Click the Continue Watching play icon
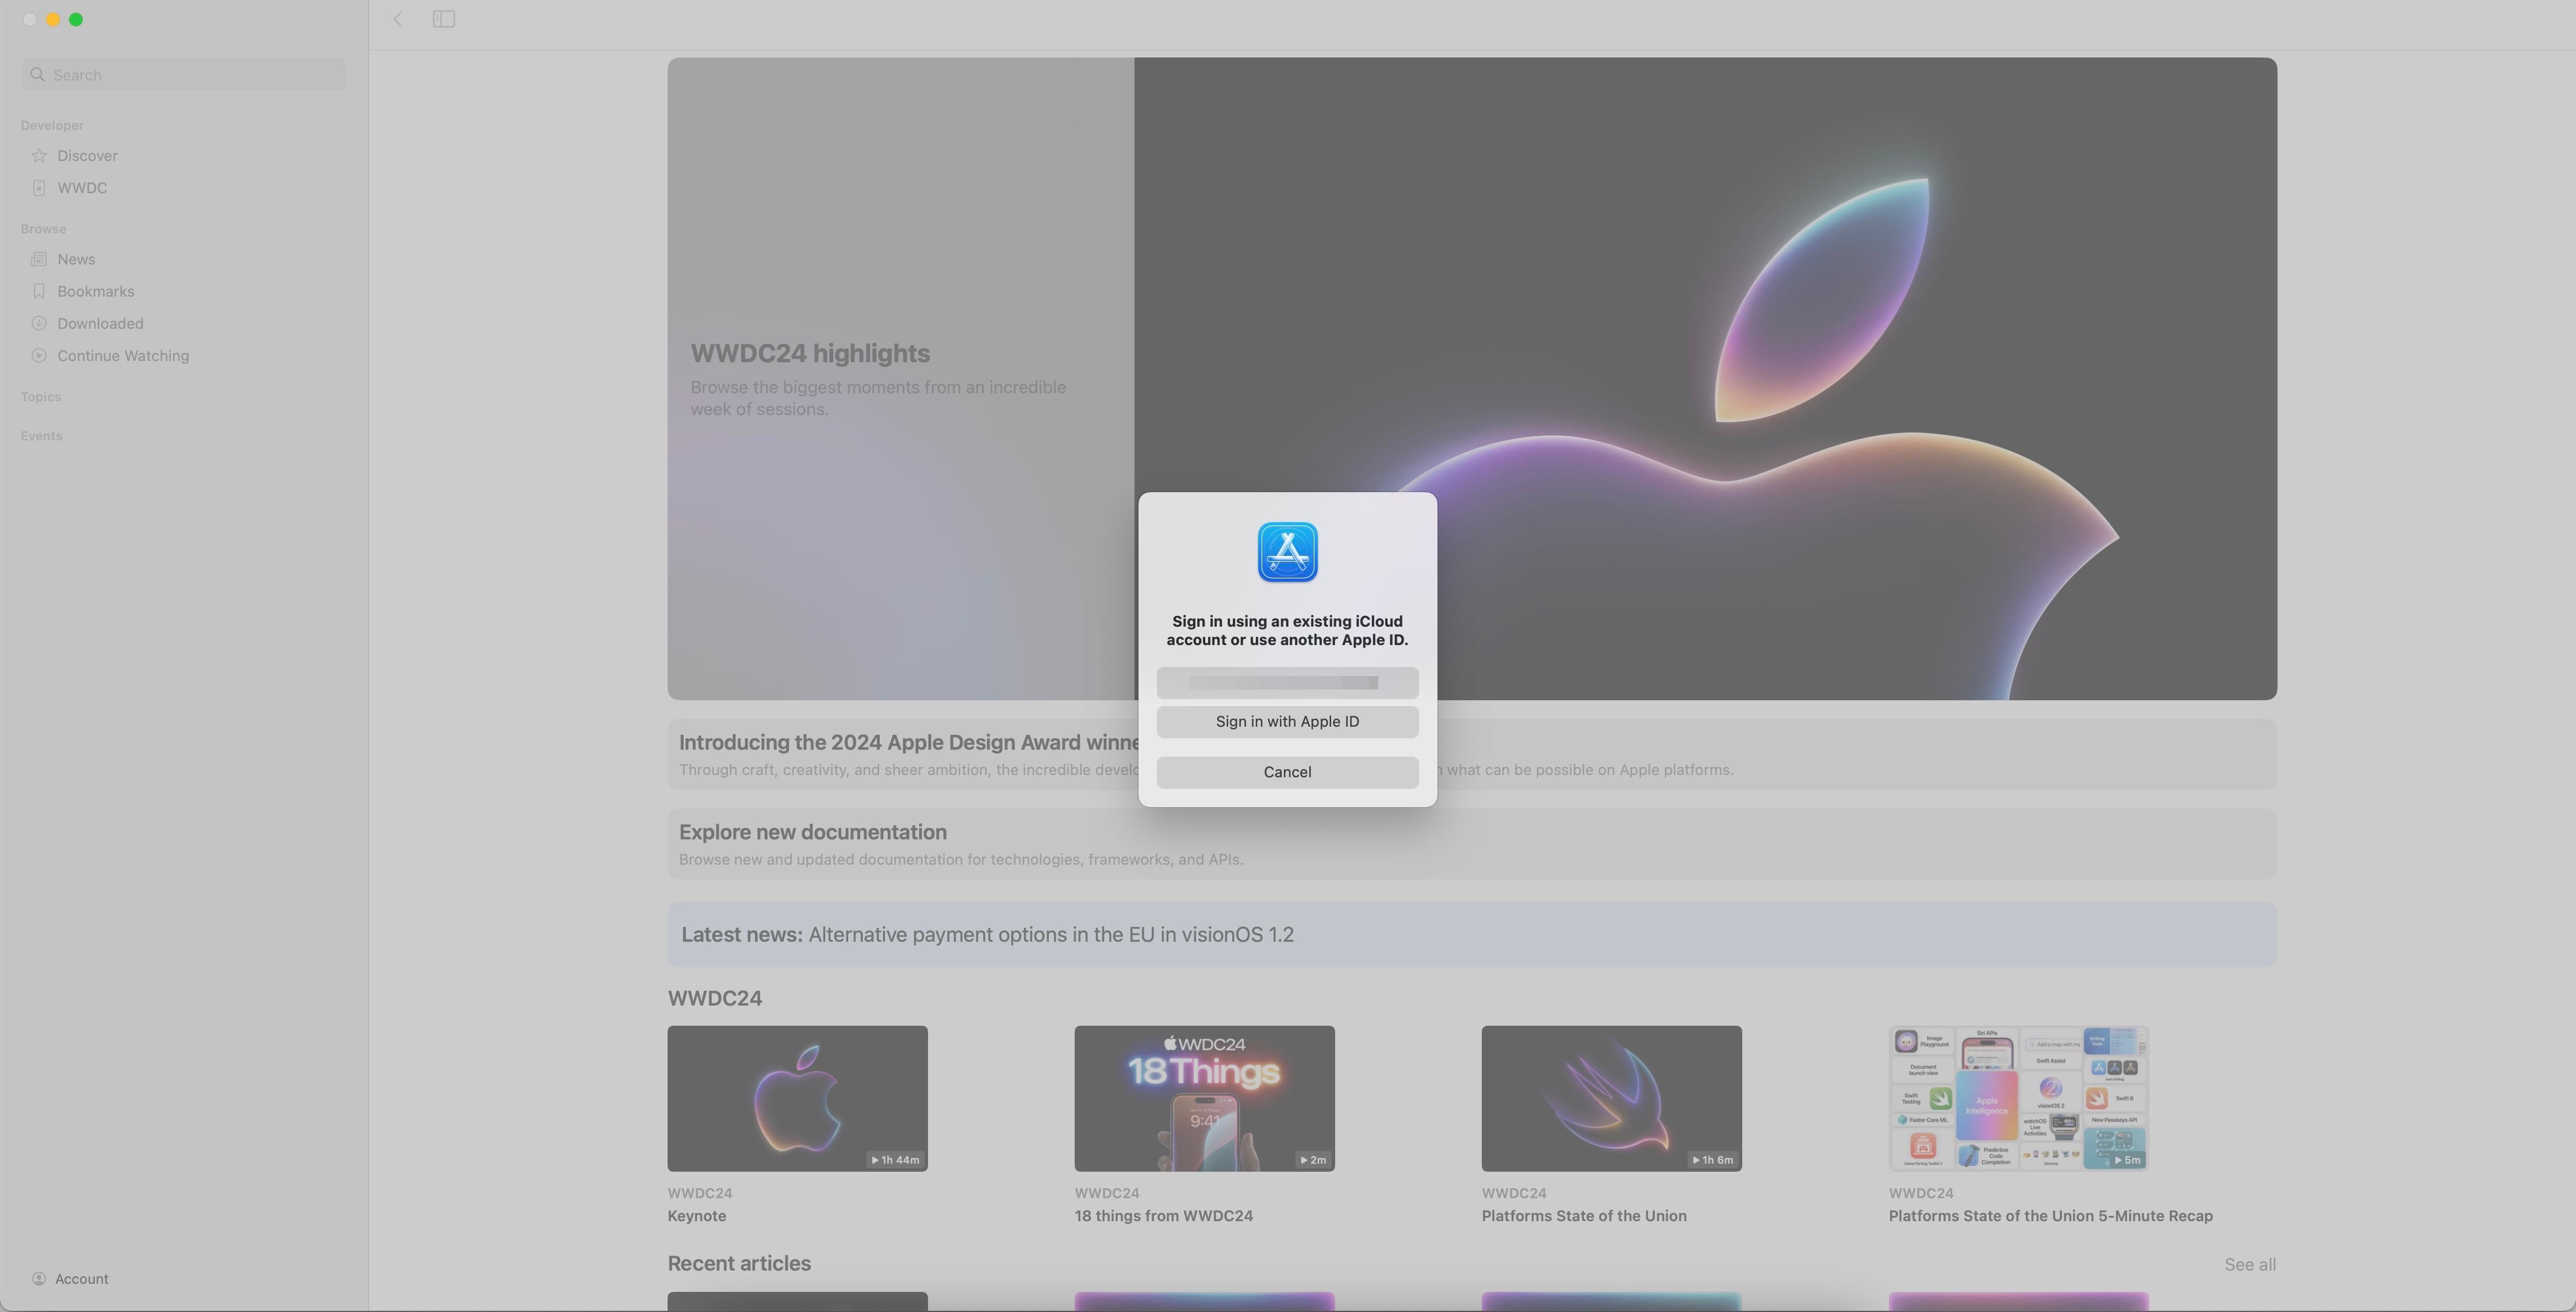Viewport: 2576px width, 1312px height. [x=39, y=356]
